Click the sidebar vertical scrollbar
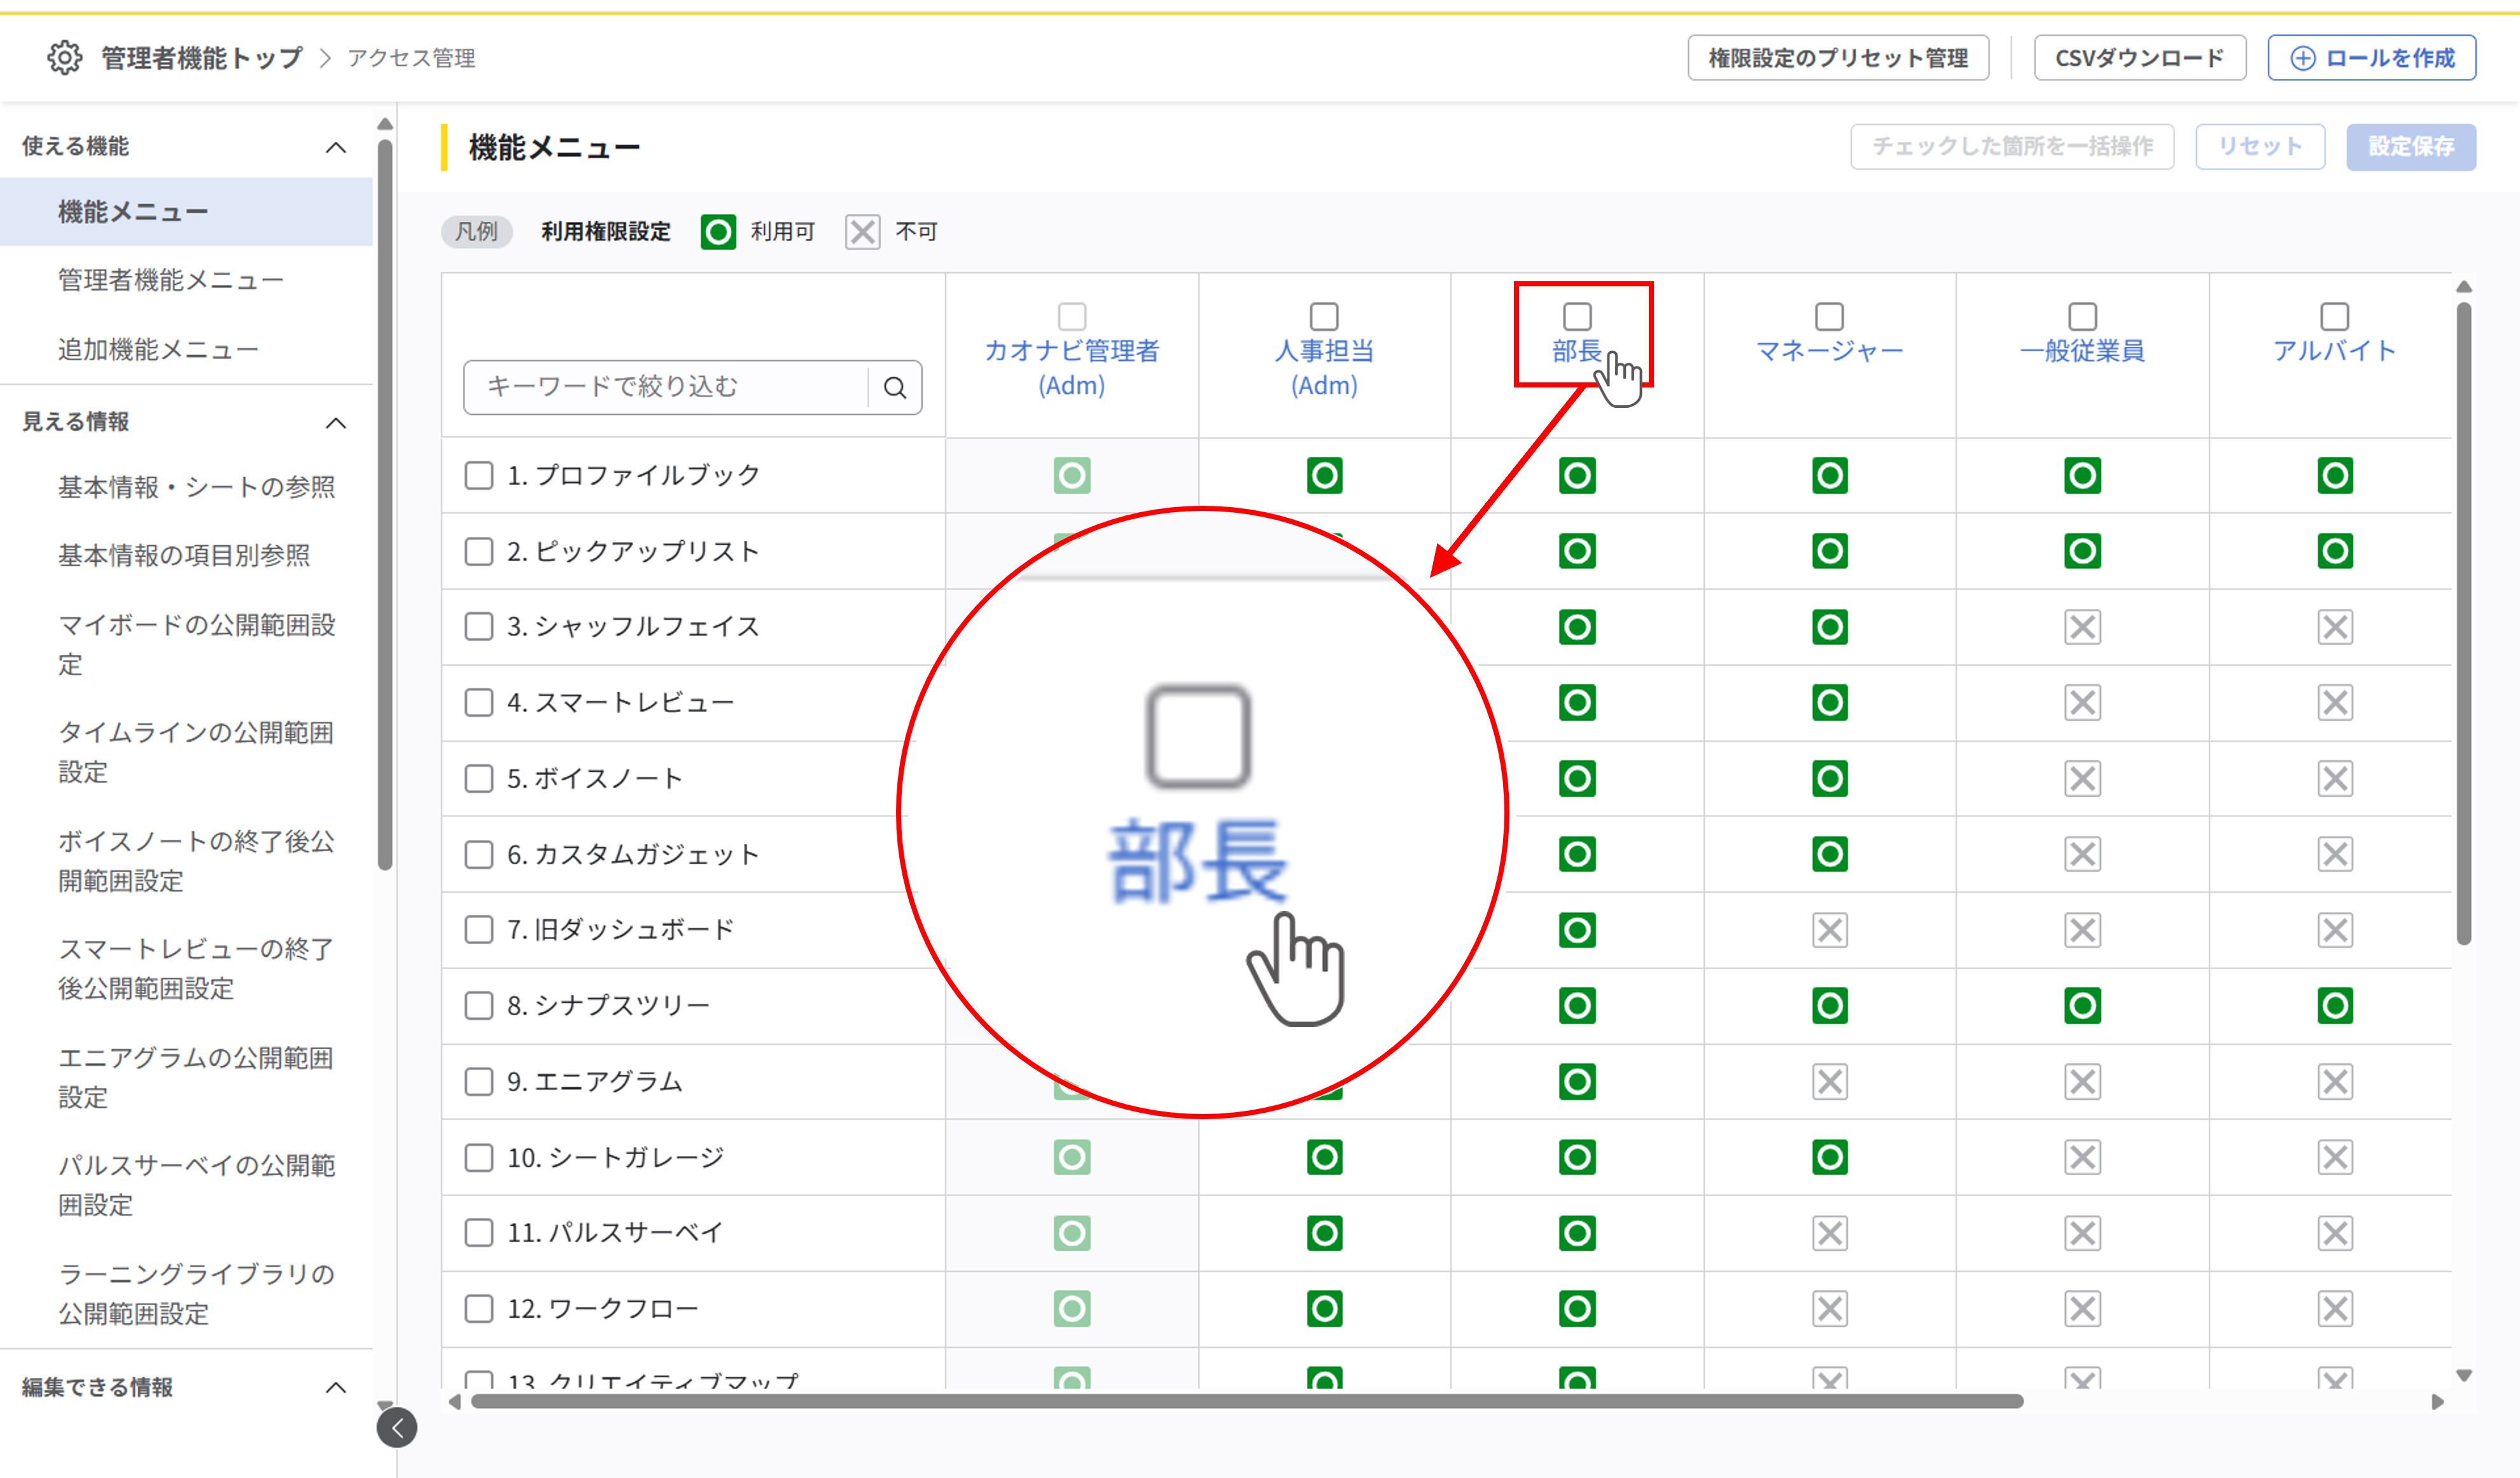The height and width of the screenshot is (1478, 2520). tap(385, 505)
